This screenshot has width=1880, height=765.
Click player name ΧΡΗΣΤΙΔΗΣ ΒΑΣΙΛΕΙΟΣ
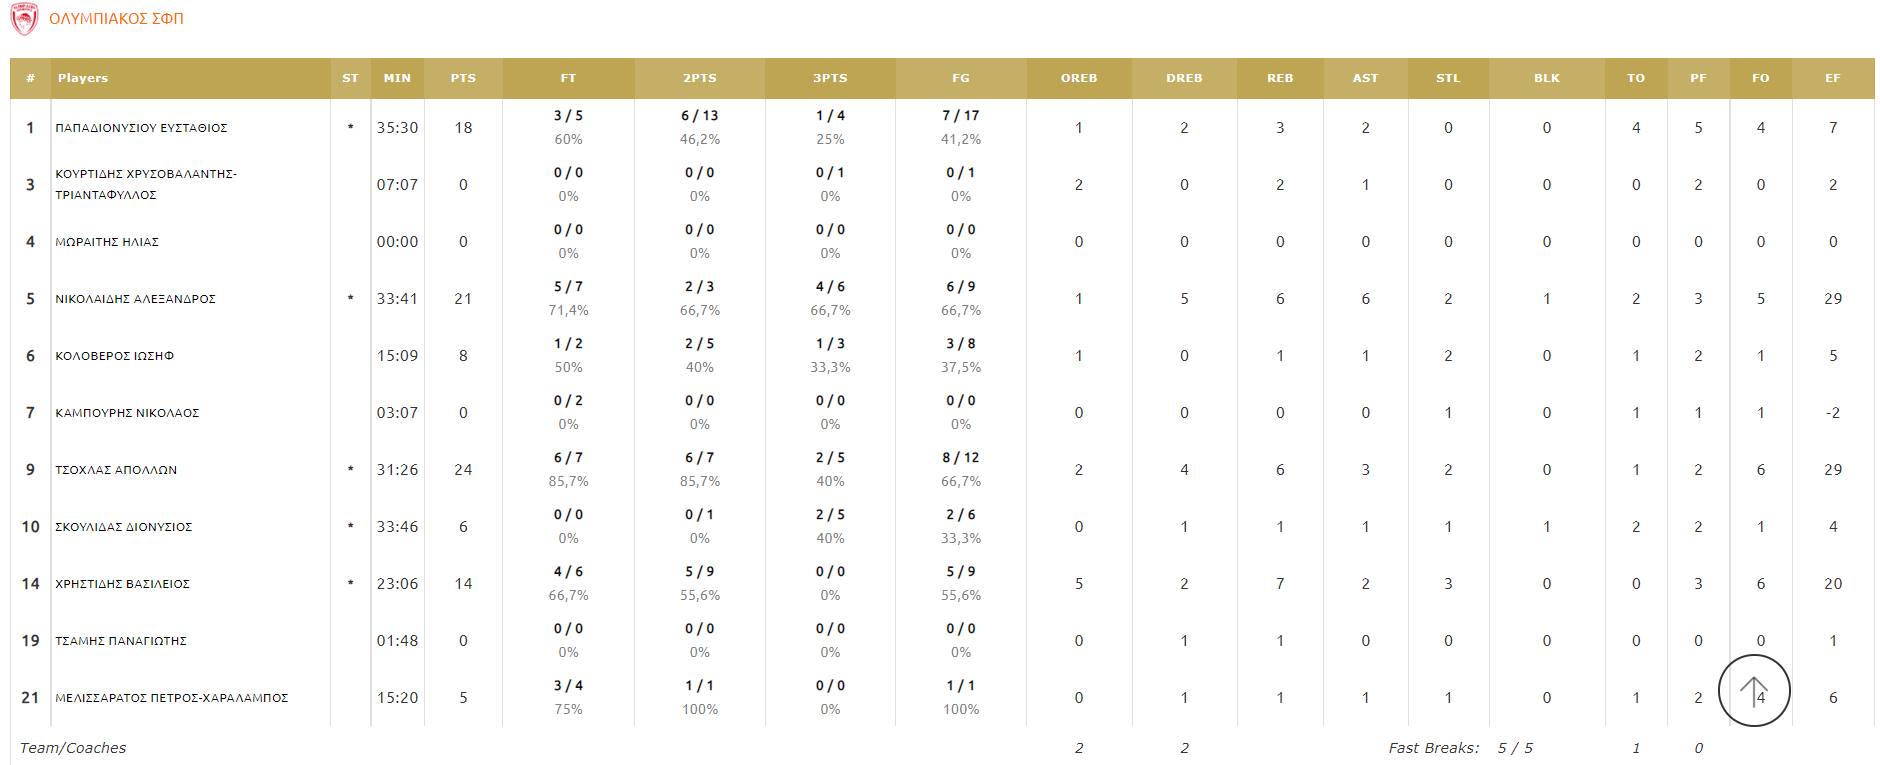coord(122,584)
